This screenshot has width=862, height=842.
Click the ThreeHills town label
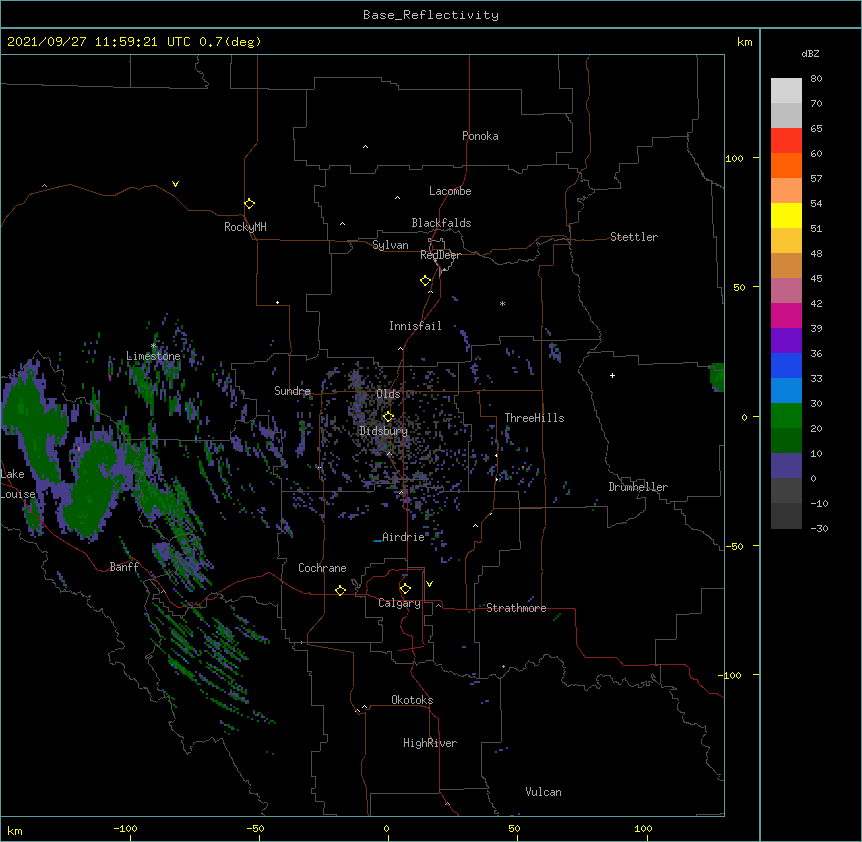(534, 418)
